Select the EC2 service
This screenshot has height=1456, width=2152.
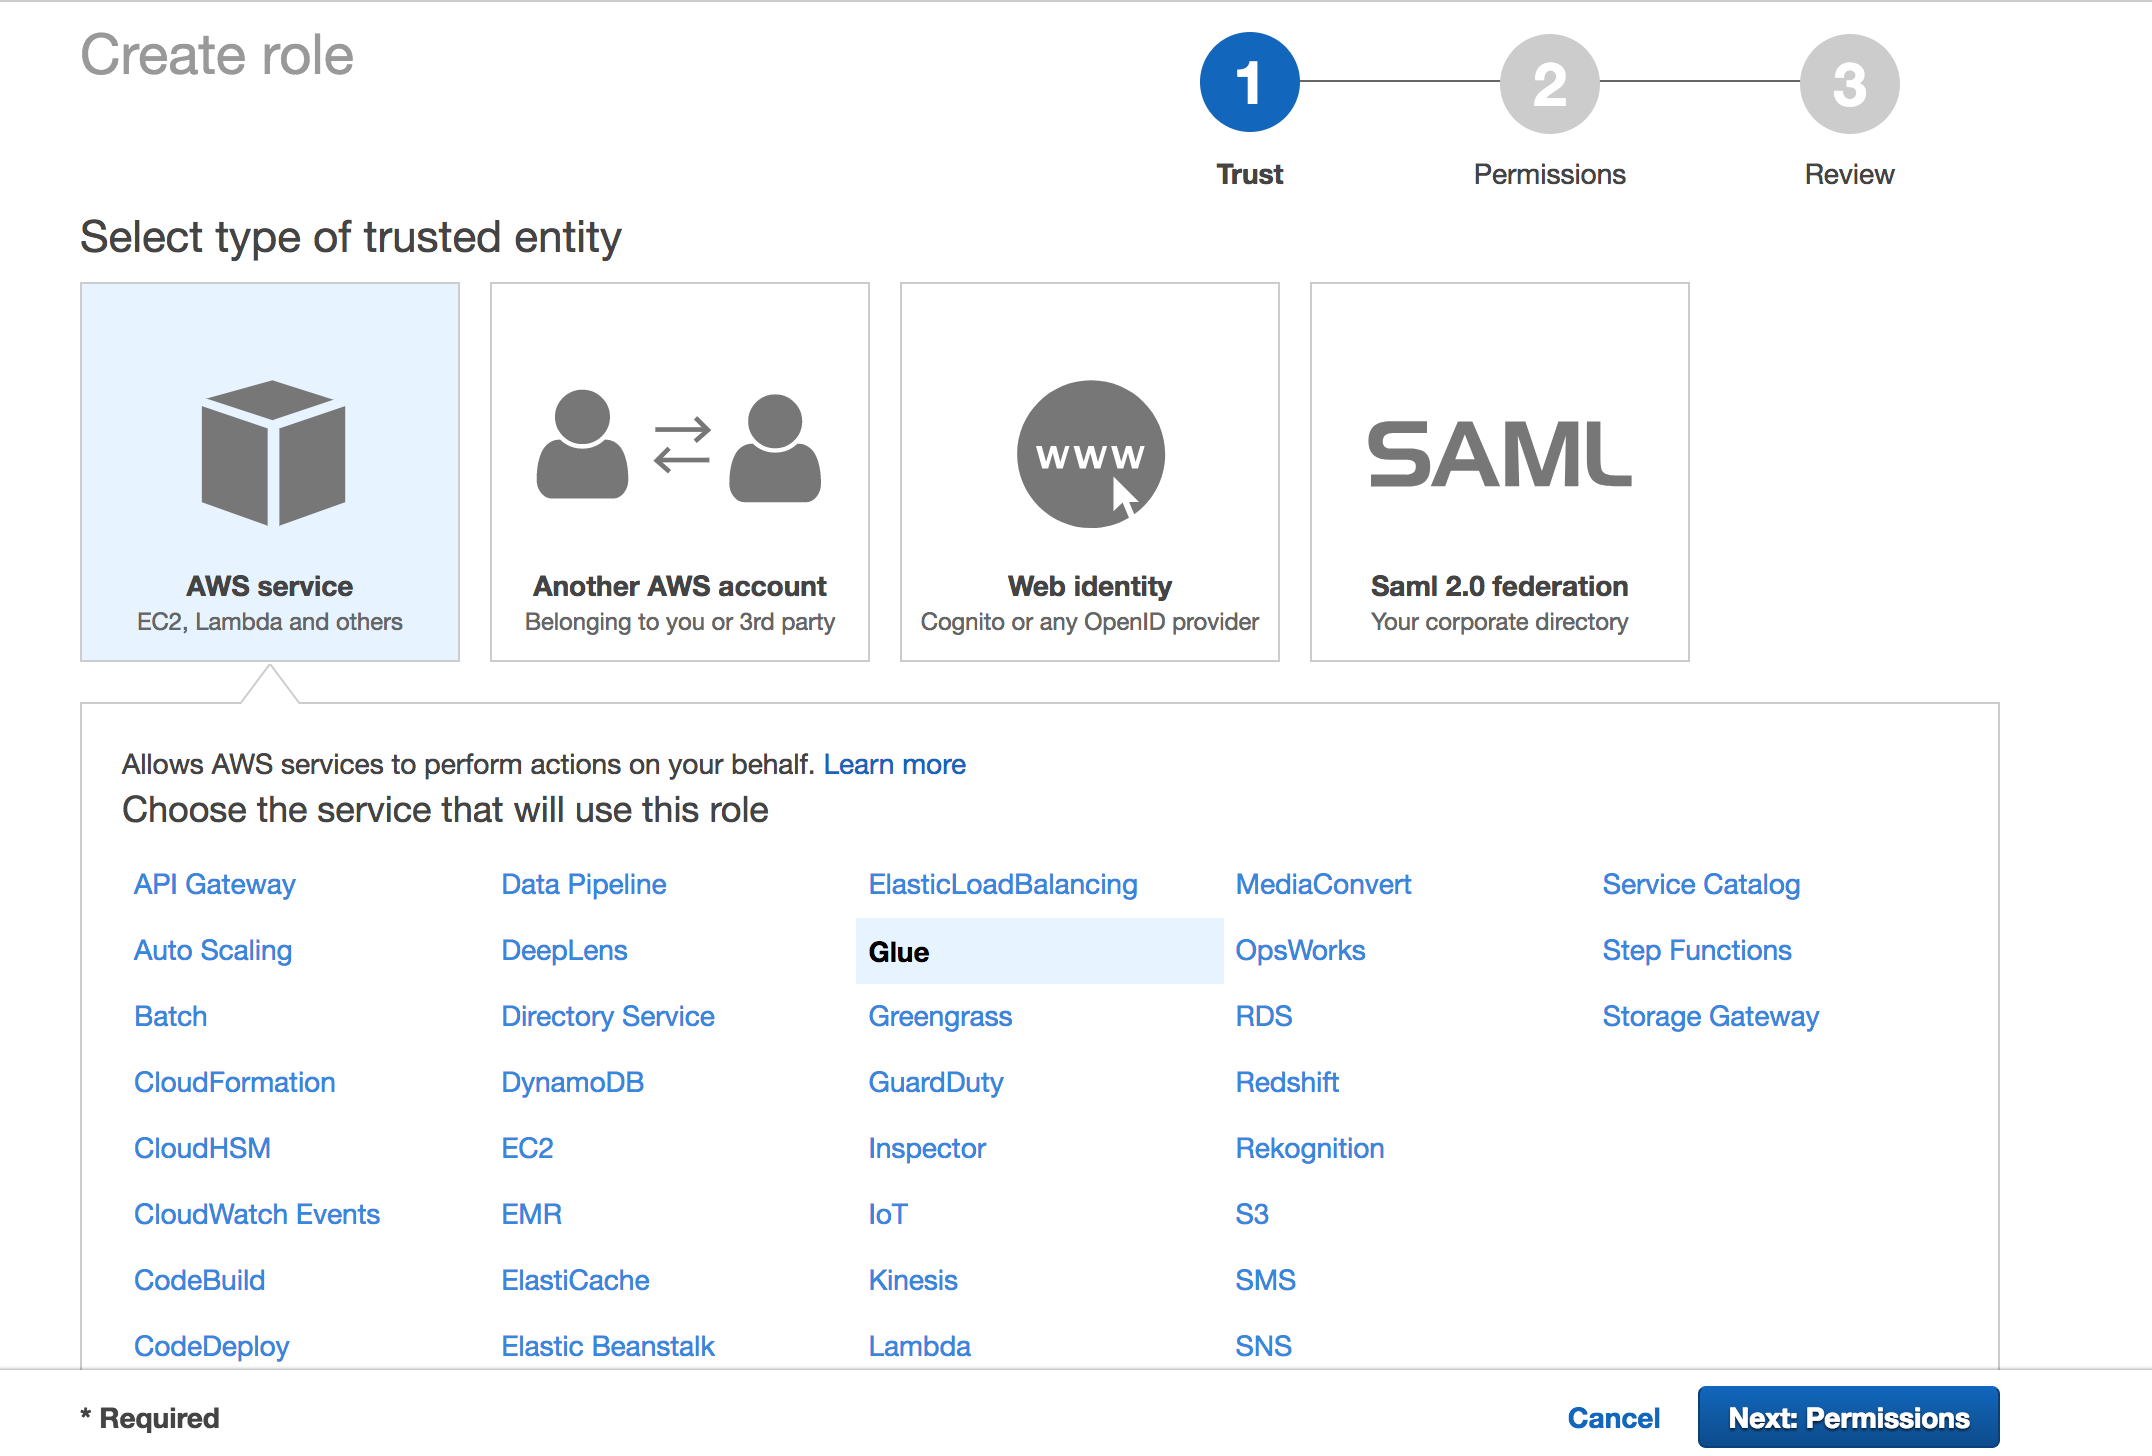pyautogui.click(x=527, y=1148)
